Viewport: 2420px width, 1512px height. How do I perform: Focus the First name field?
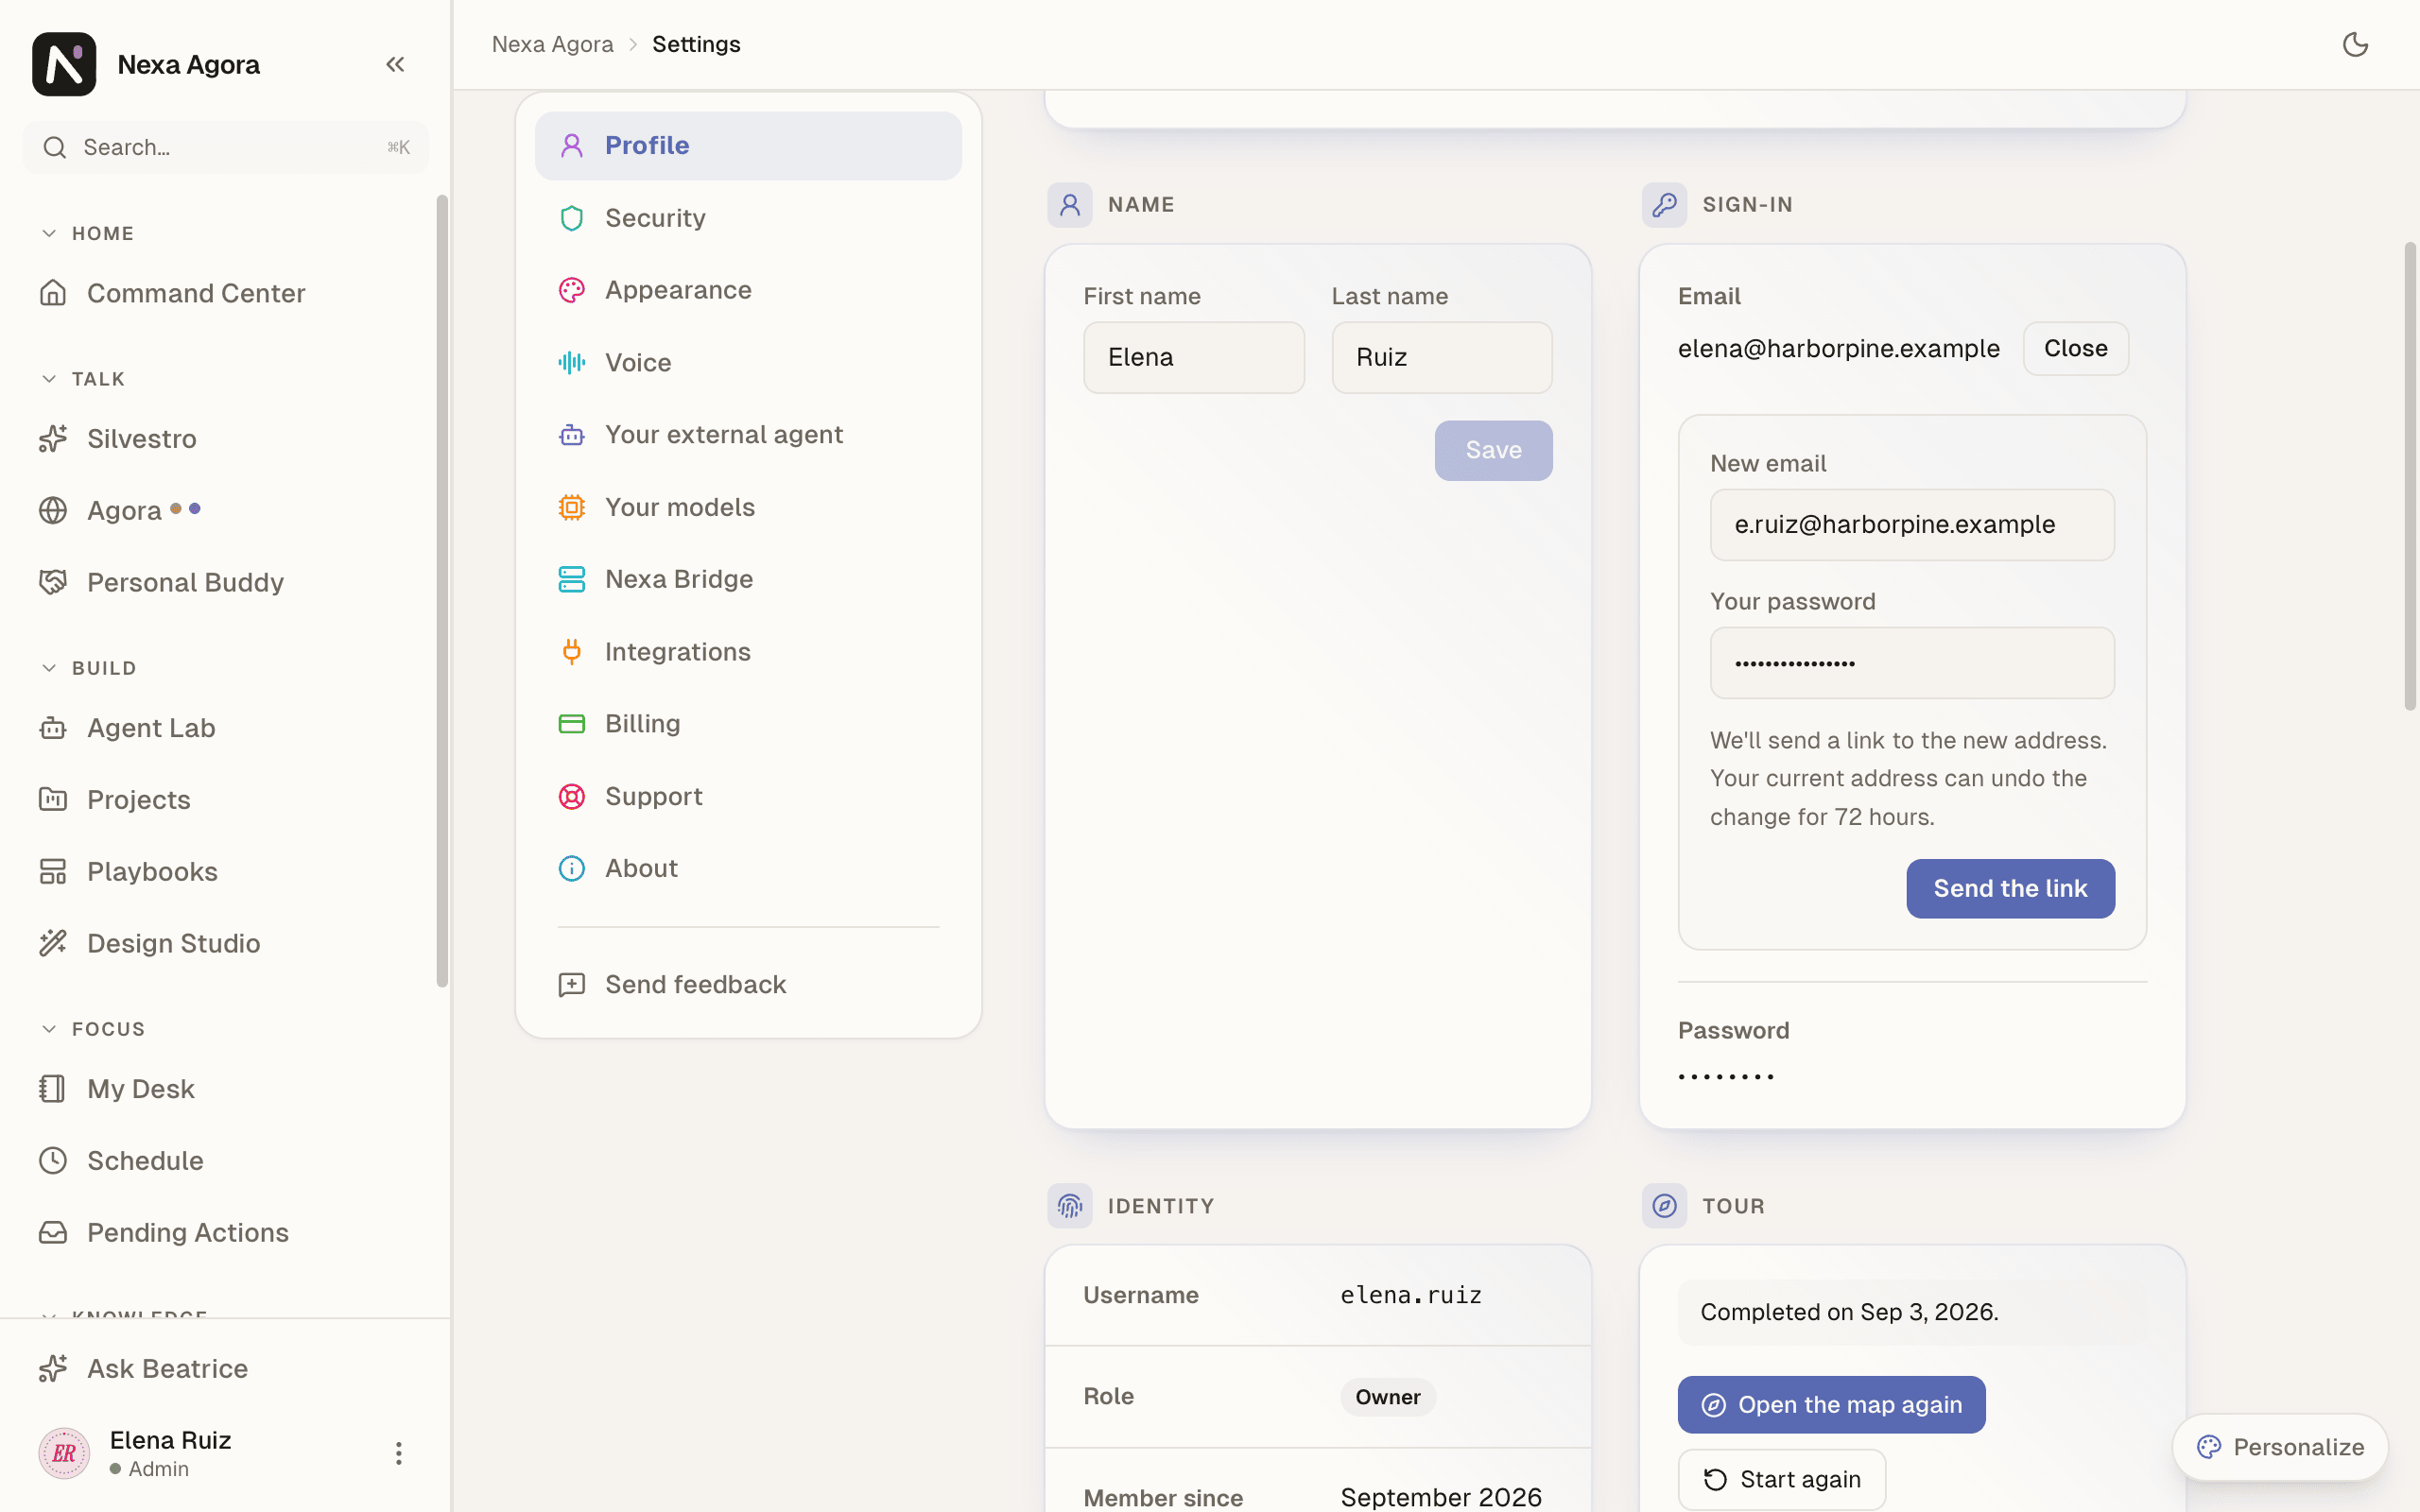(1194, 358)
